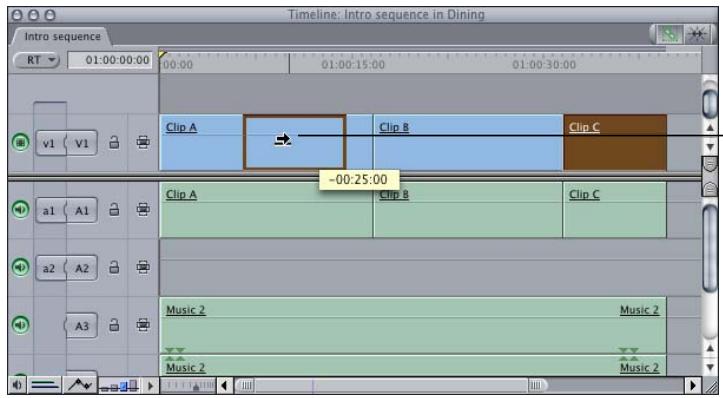Mute the A1 audio track
The height and width of the screenshot is (398, 723).
pyautogui.click(x=20, y=209)
